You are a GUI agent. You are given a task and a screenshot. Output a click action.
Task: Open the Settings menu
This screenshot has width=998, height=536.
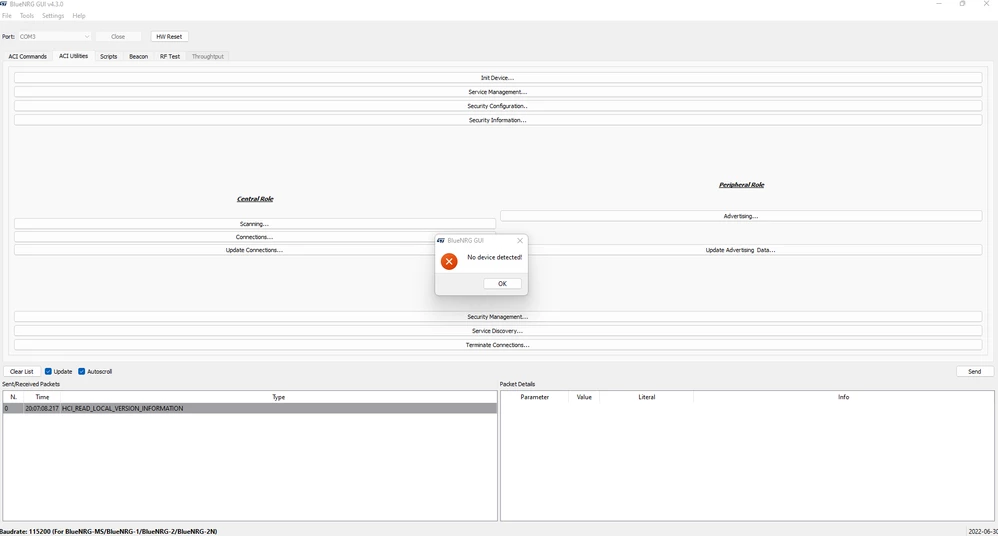pyautogui.click(x=53, y=16)
